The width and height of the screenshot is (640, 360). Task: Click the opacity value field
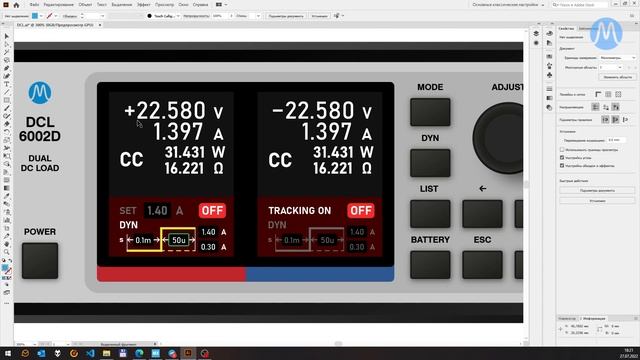click(x=220, y=16)
